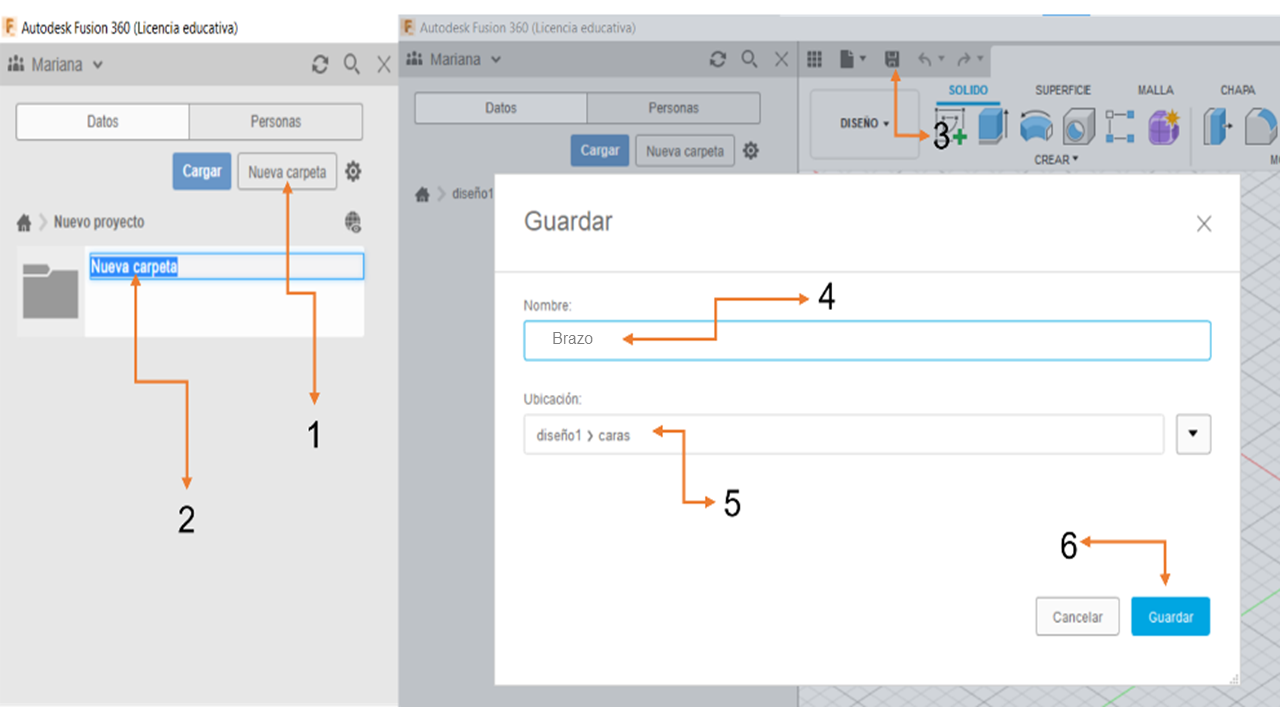Select Personas tab in diseño1 data panel
The image size is (1280, 720).
tap(674, 108)
